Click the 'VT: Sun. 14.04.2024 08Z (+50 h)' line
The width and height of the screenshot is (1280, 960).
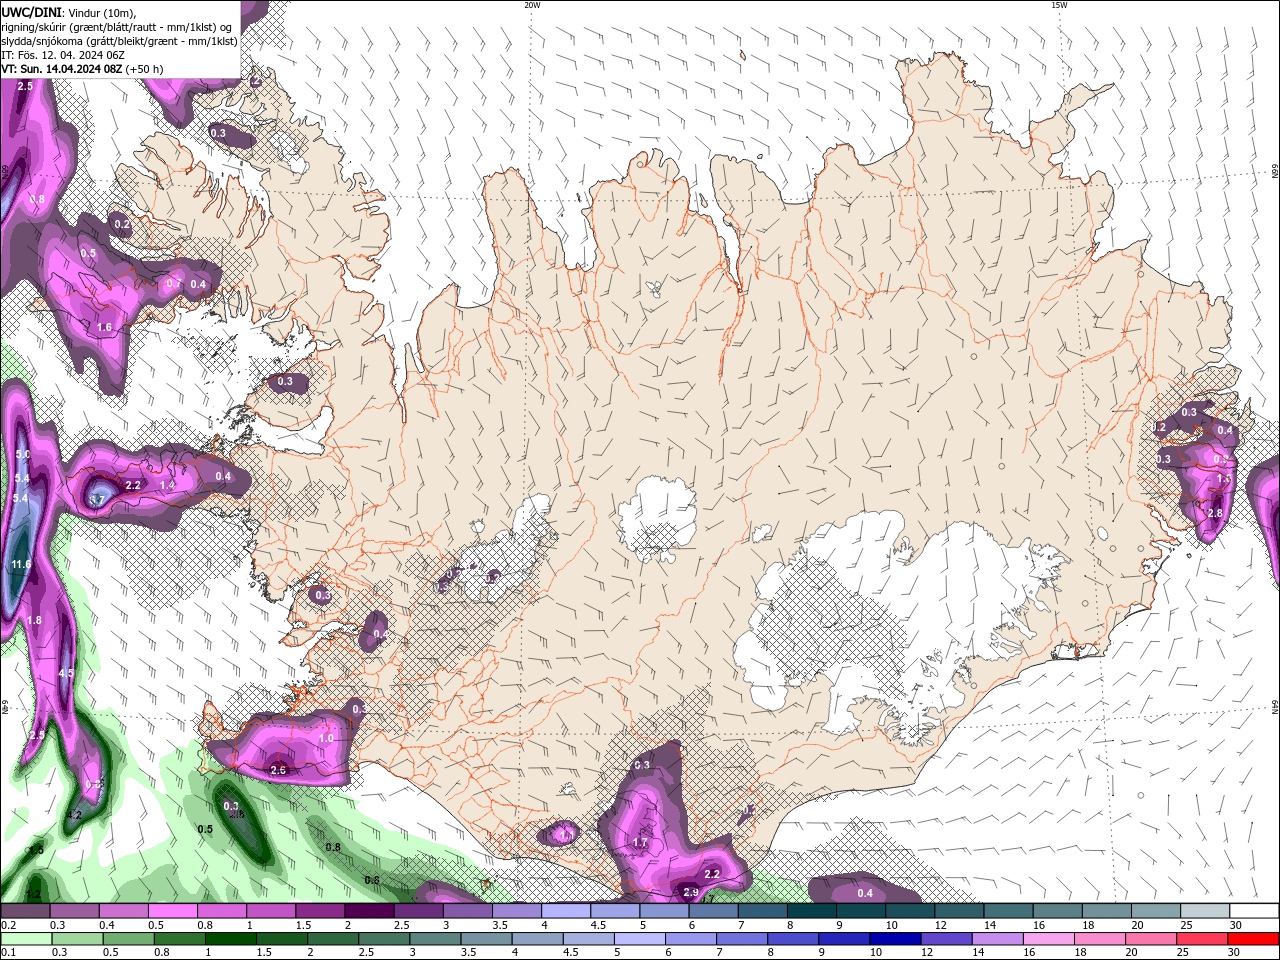pyautogui.click(x=82, y=69)
